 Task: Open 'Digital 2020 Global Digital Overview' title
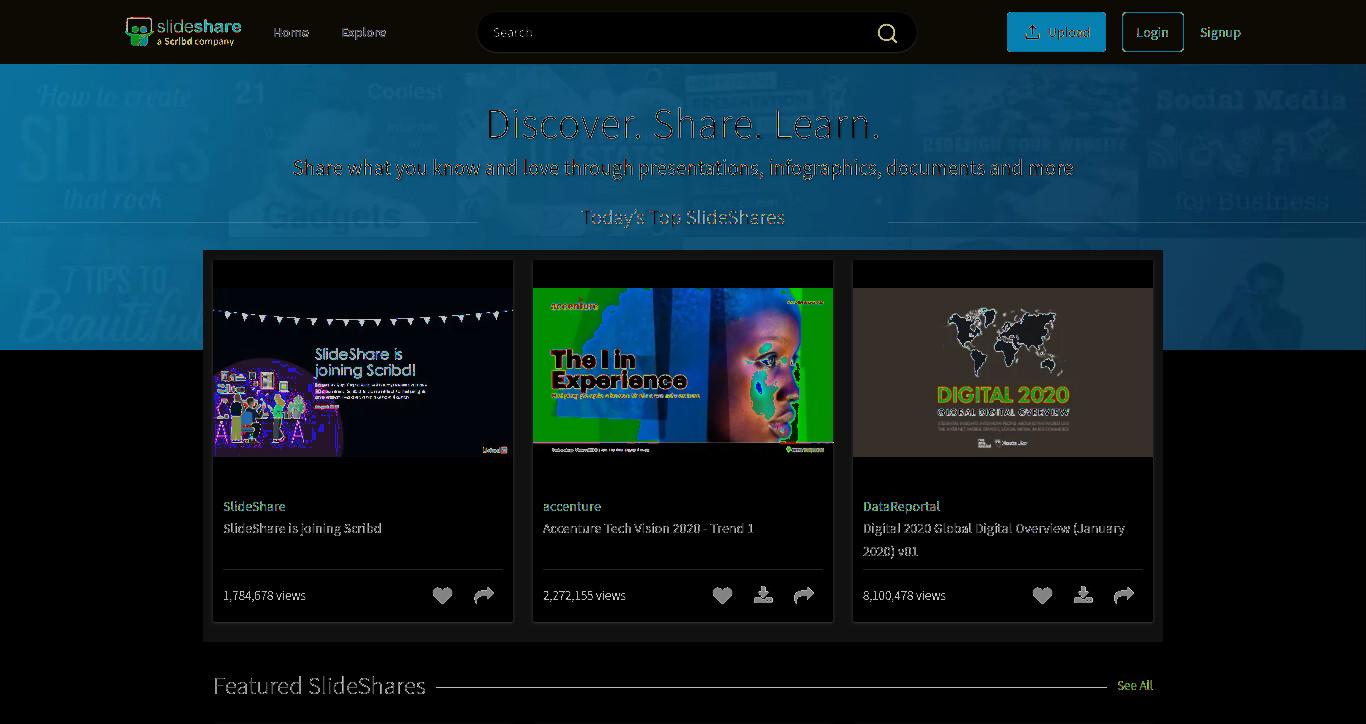[x=994, y=539]
